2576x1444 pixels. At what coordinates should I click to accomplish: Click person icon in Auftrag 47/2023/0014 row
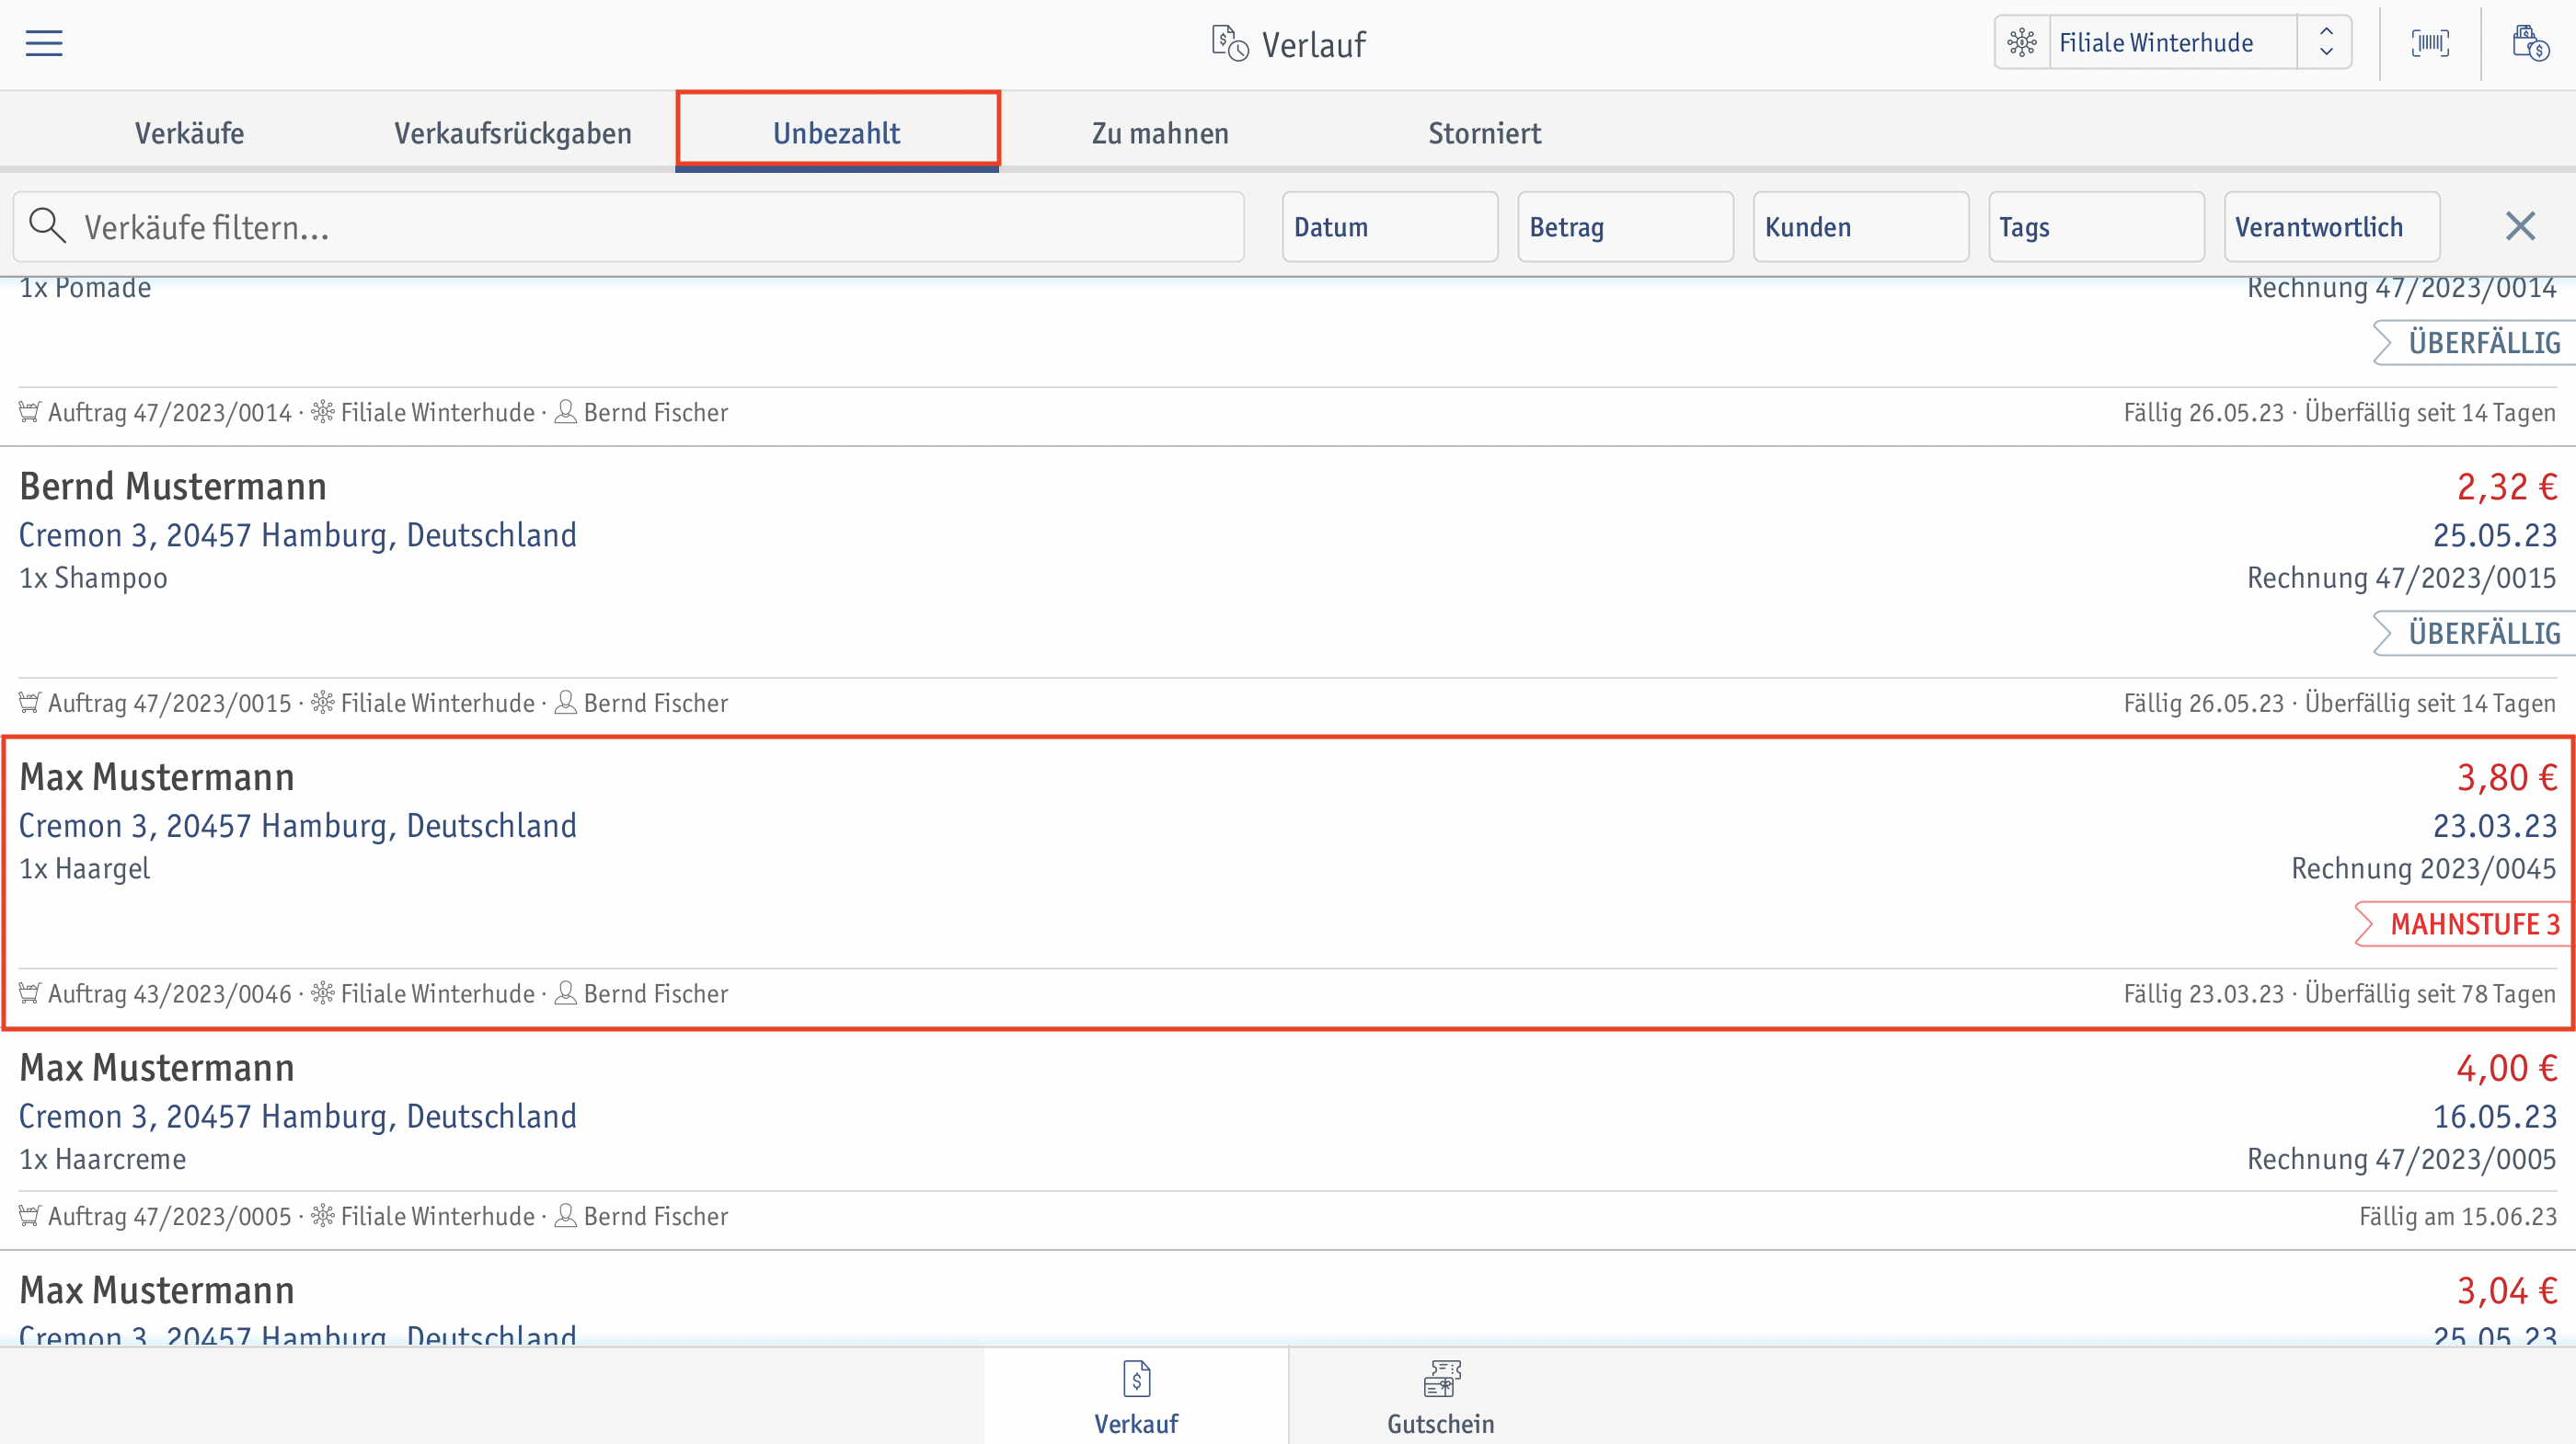[x=565, y=412]
